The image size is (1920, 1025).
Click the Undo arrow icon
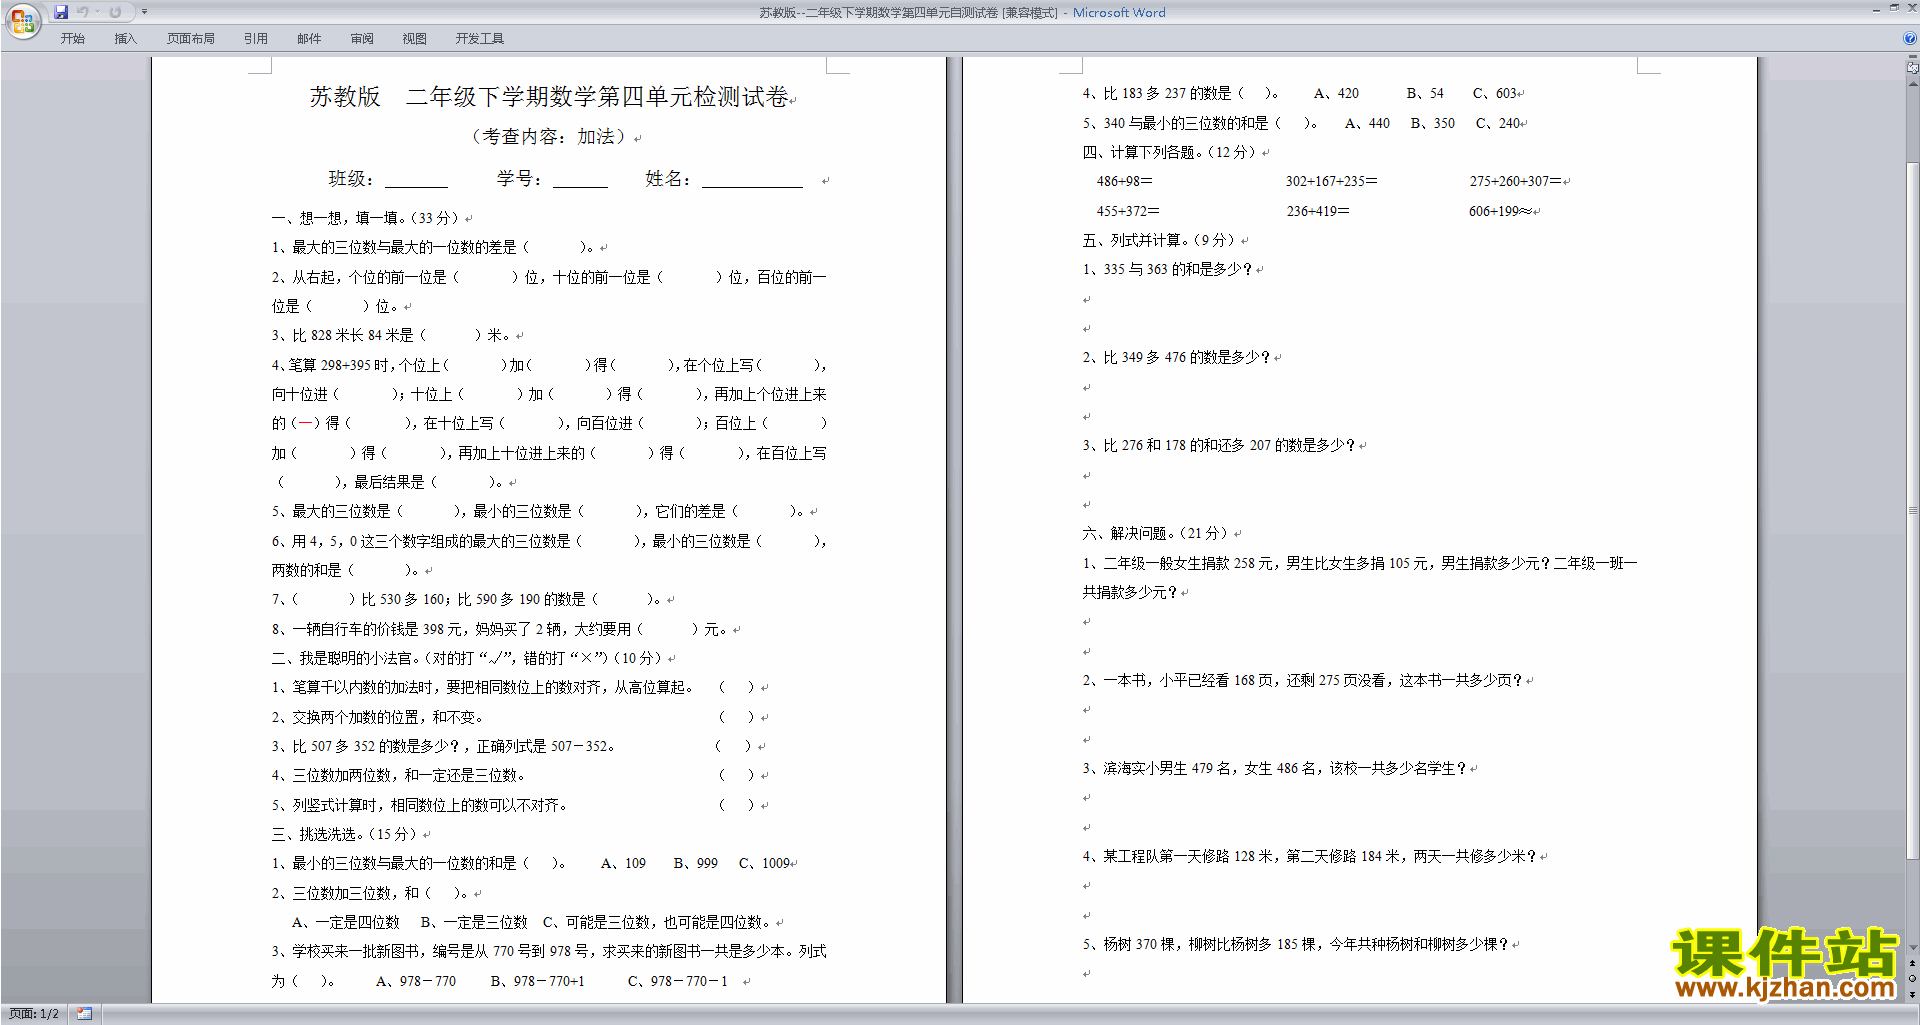pyautogui.click(x=83, y=12)
